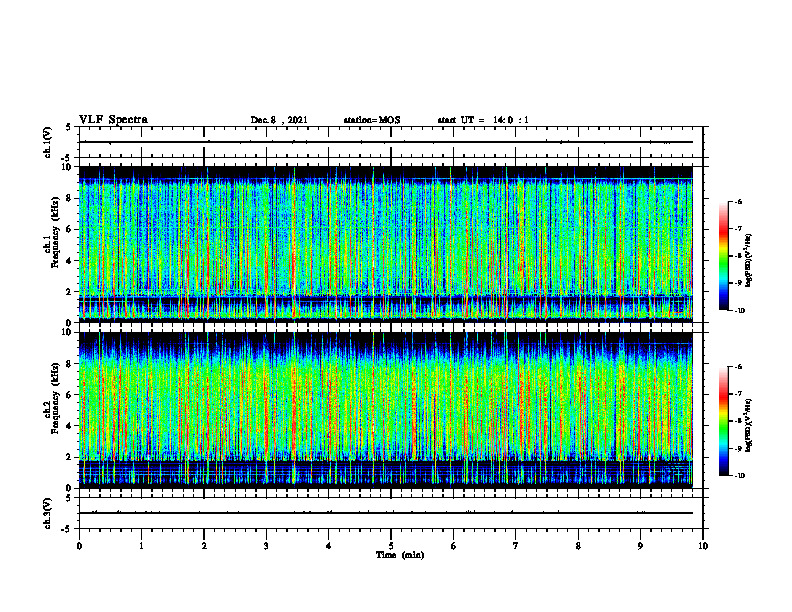This screenshot has height=612, width=792.
Task: Click the "station=MOS" label
Action: [372, 120]
